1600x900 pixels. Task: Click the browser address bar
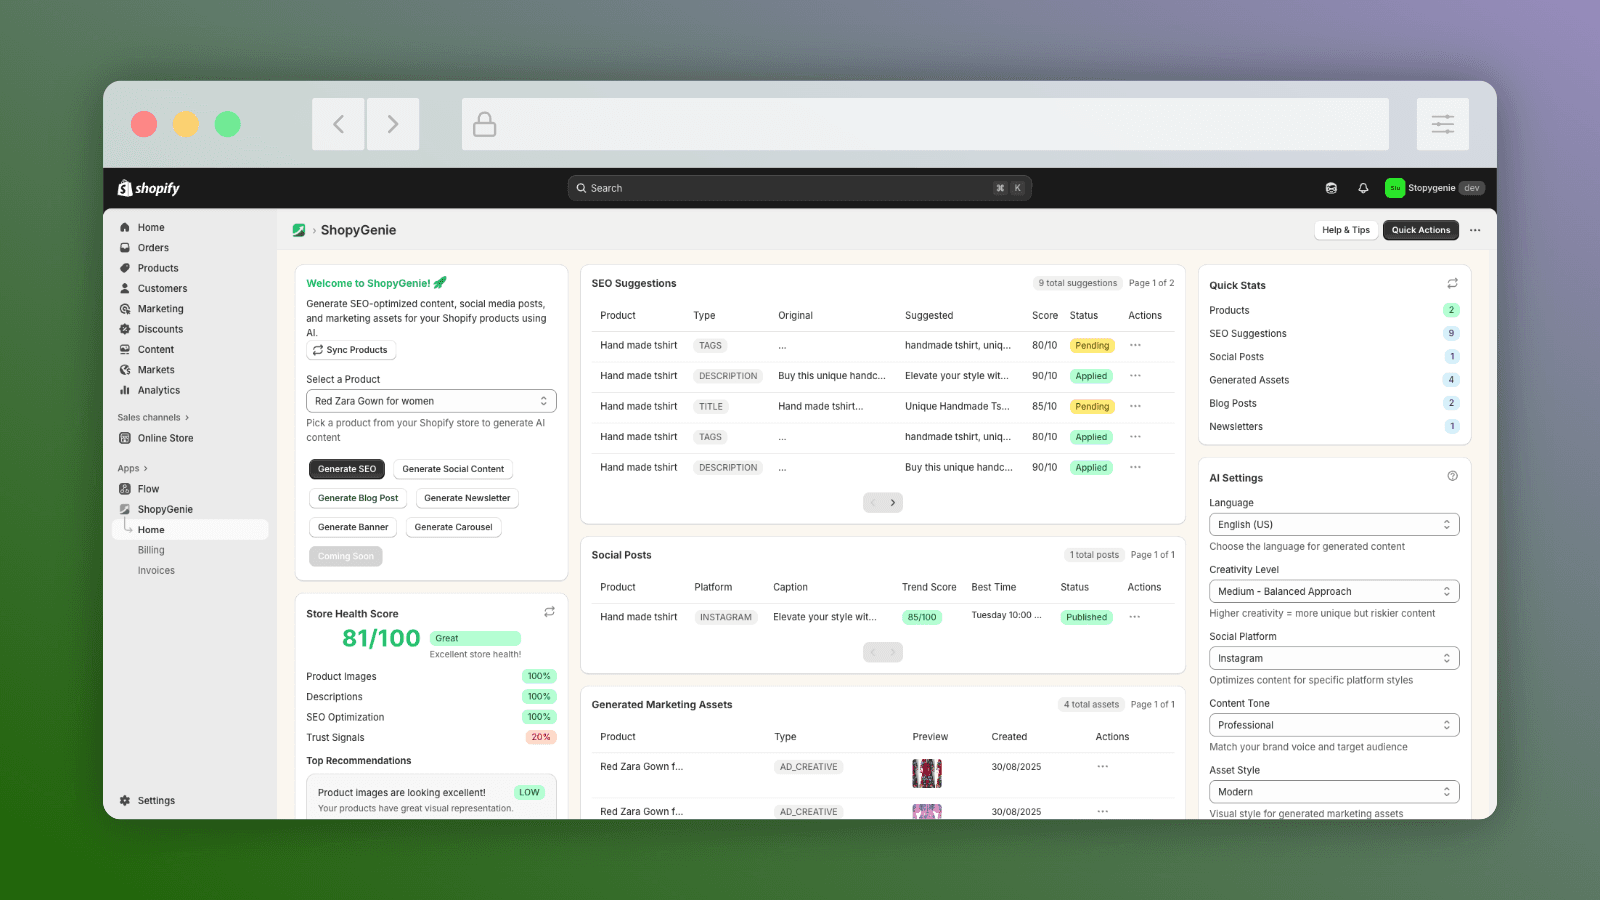[925, 124]
